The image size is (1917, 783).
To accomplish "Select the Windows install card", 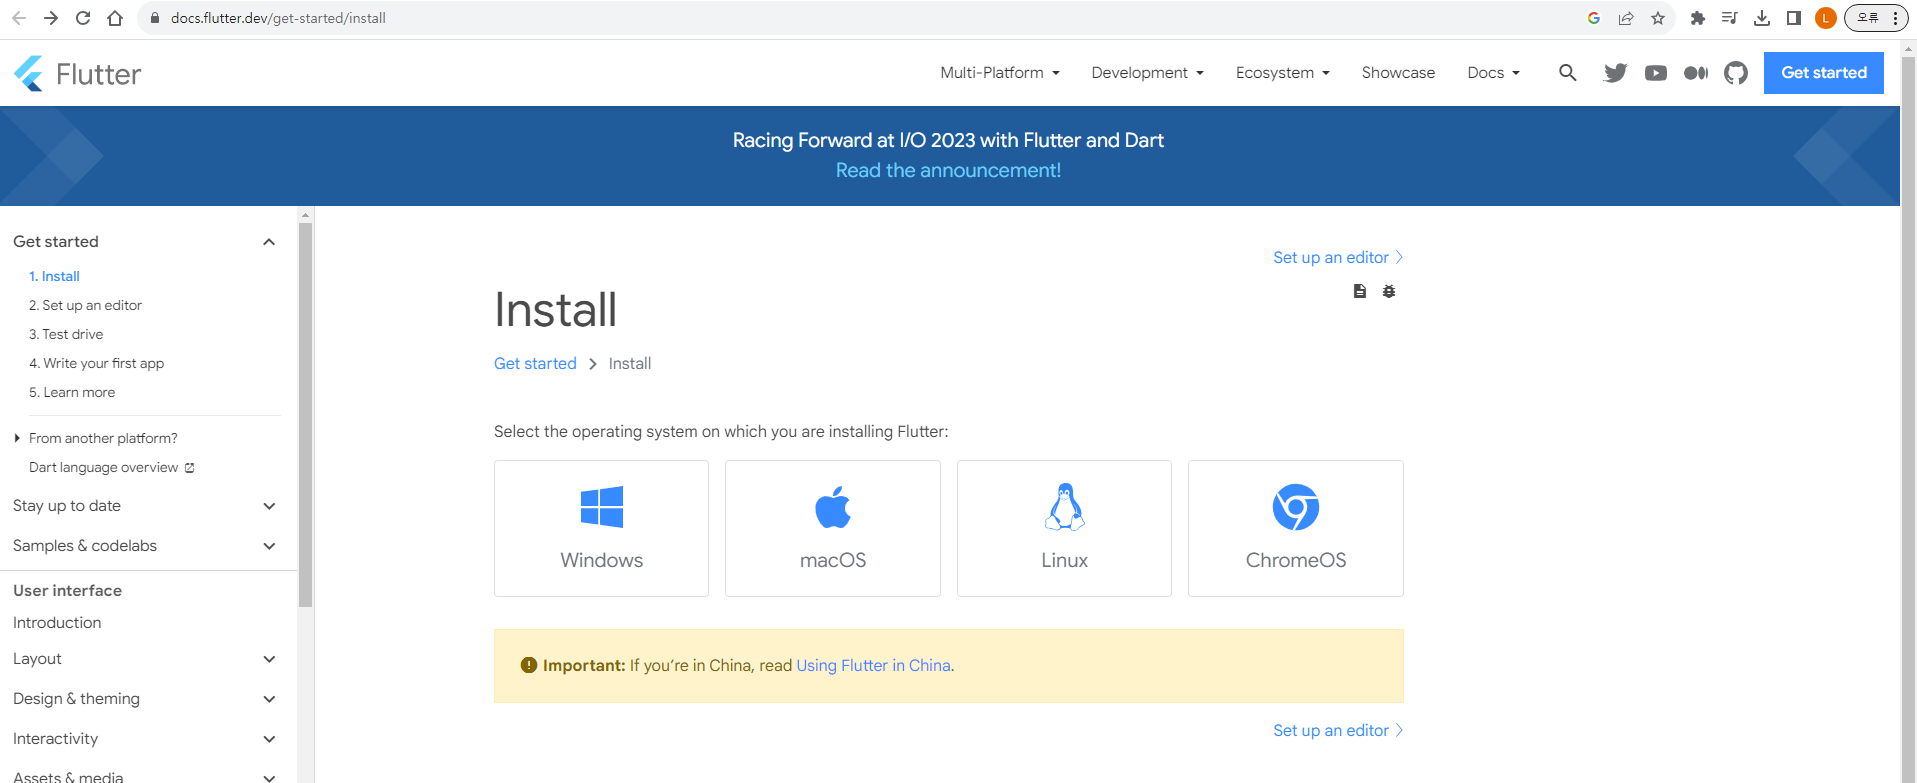I will [x=601, y=528].
